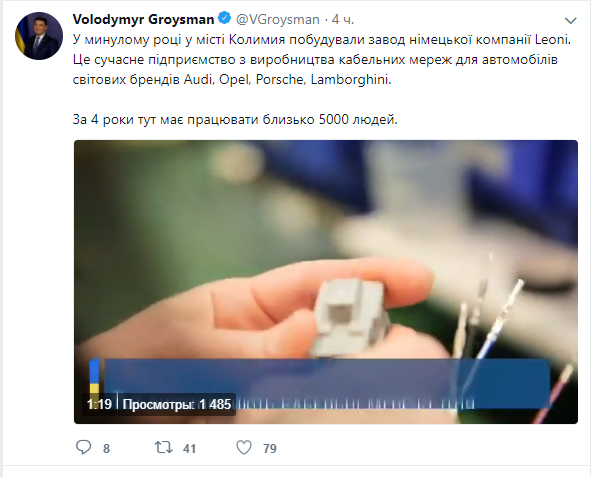Click the like count 79
591x477 pixels.
270,448
